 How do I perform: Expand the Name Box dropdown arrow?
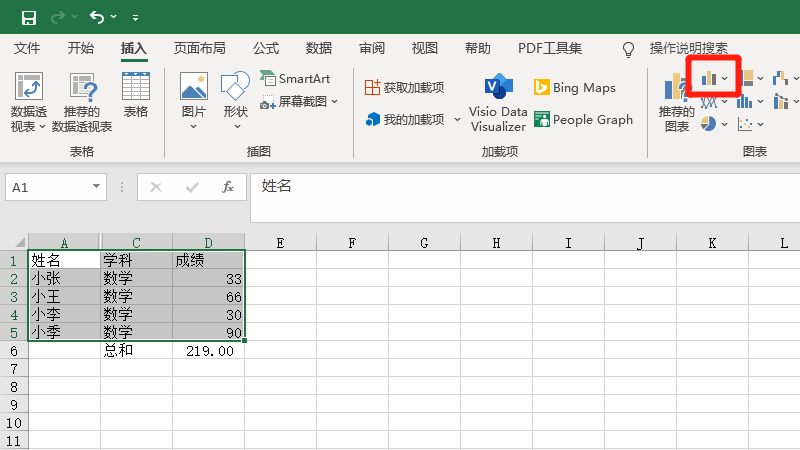[97, 186]
